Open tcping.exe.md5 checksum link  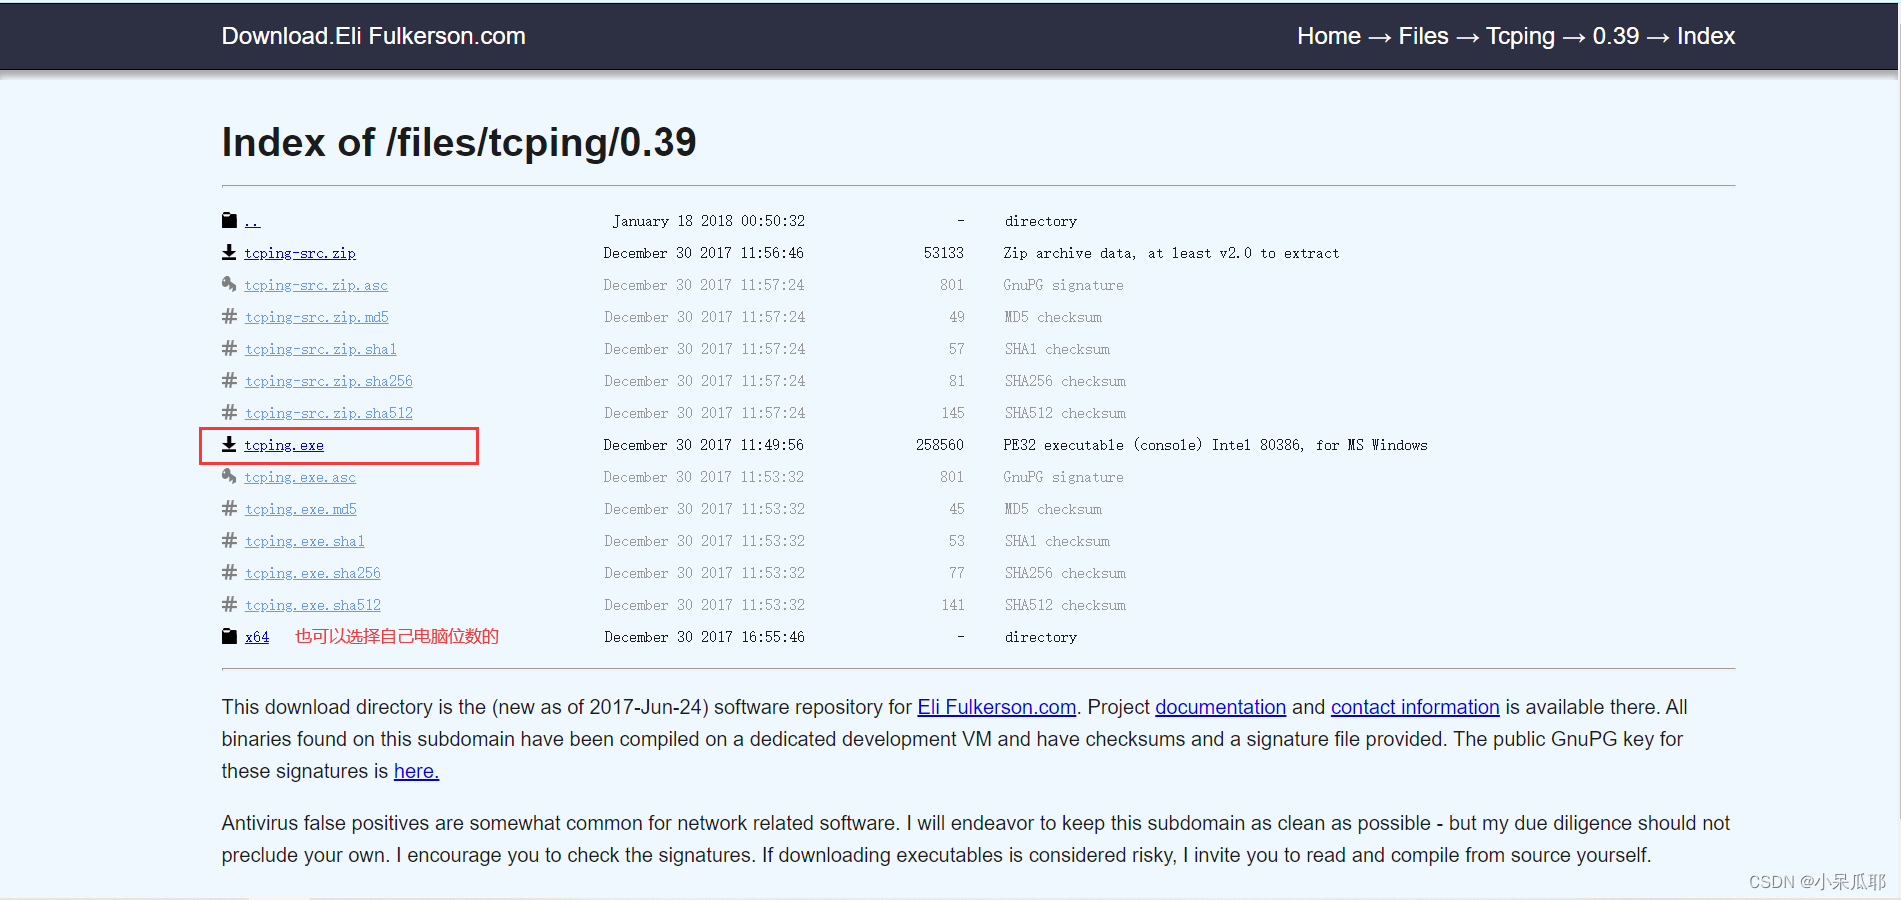300,509
